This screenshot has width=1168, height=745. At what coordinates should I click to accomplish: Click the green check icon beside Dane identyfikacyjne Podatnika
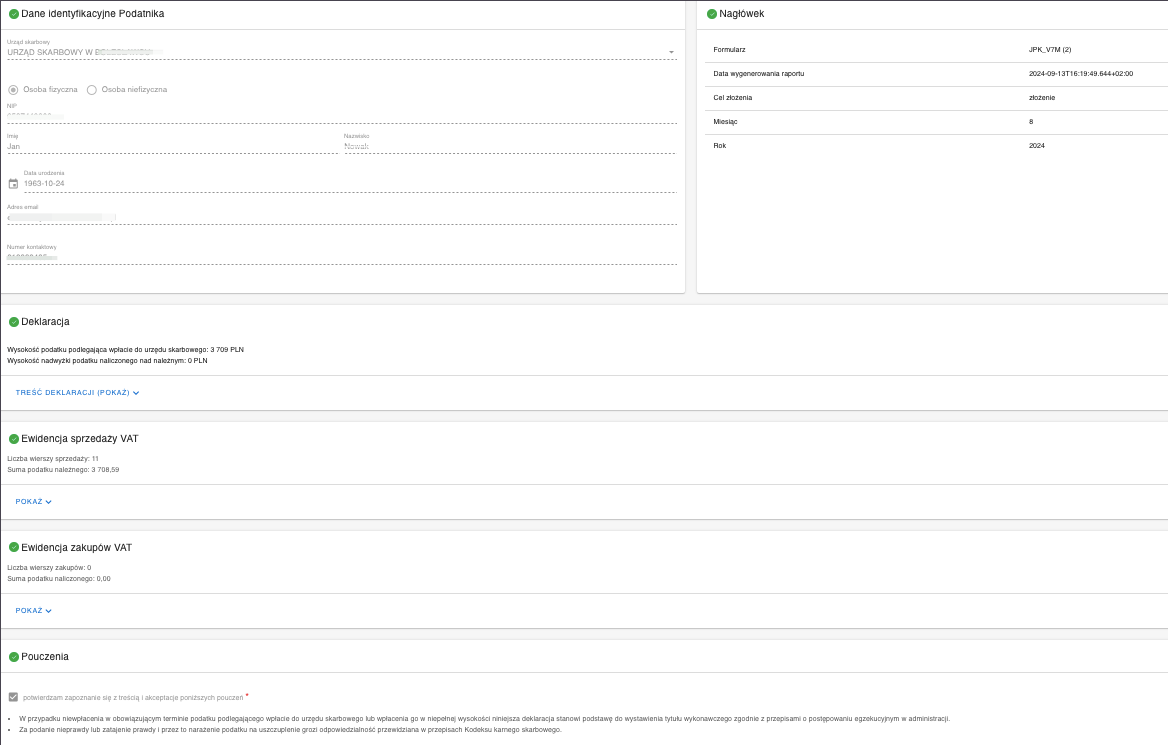coord(13,14)
